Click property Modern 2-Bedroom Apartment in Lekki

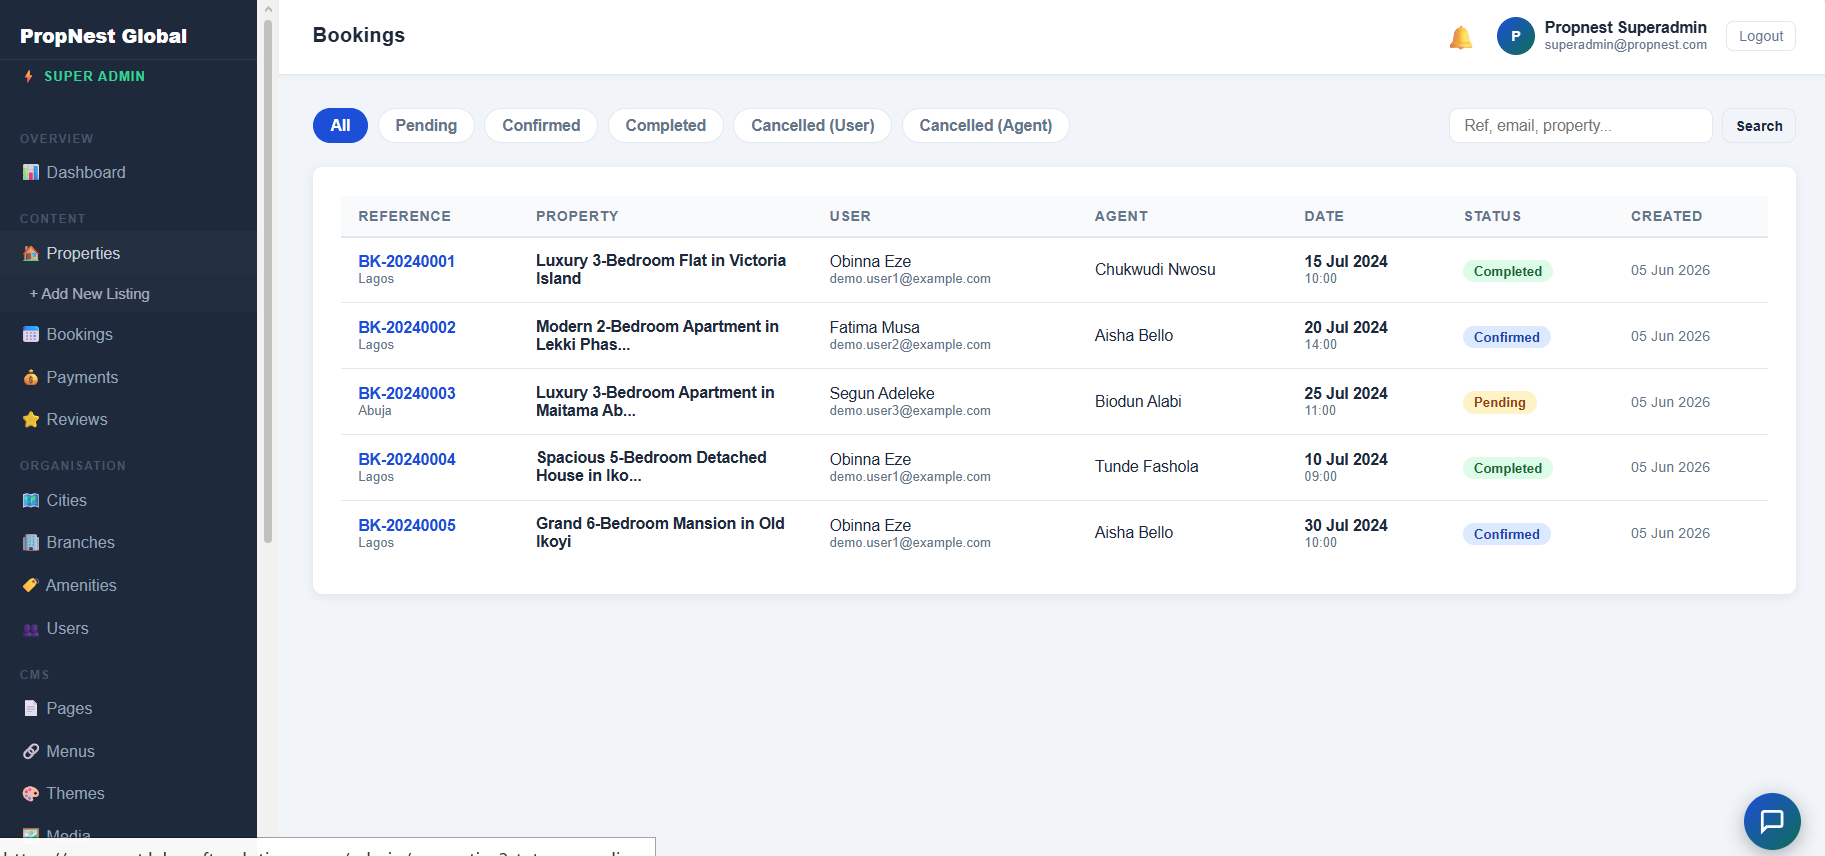tap(657, 335)
